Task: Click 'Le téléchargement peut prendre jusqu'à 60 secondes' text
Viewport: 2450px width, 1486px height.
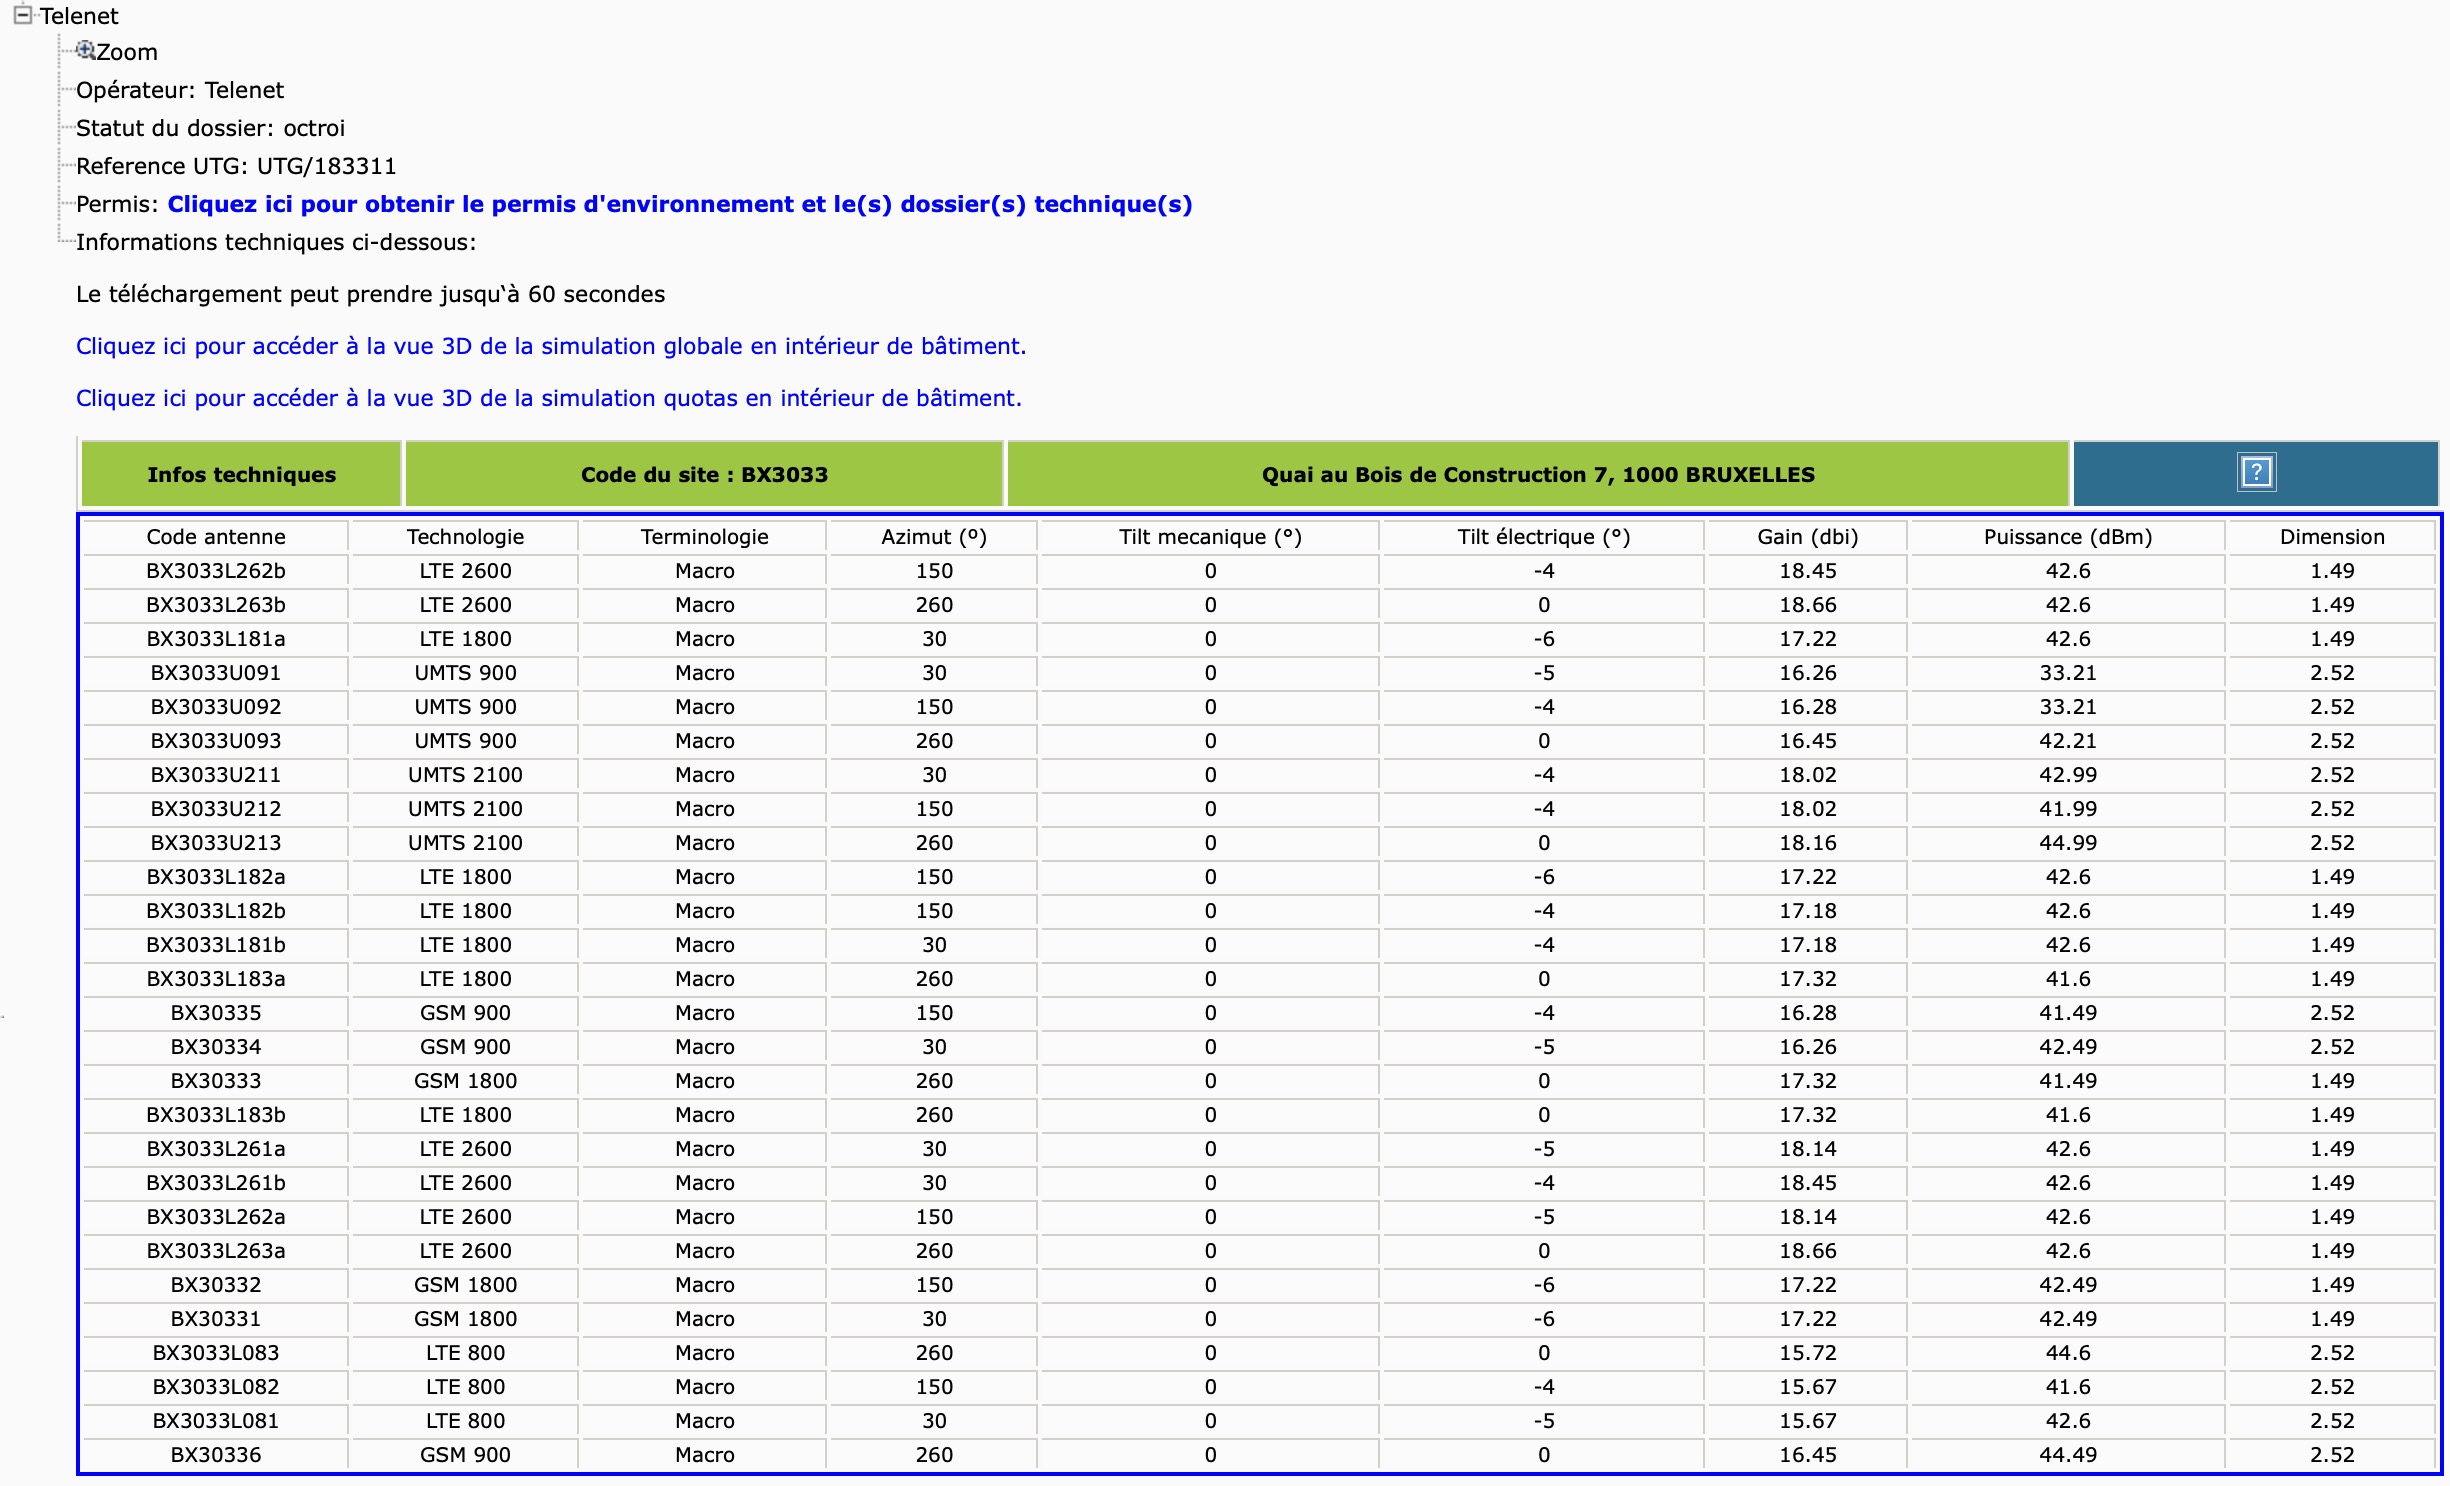Action: (x=370, y=294)
